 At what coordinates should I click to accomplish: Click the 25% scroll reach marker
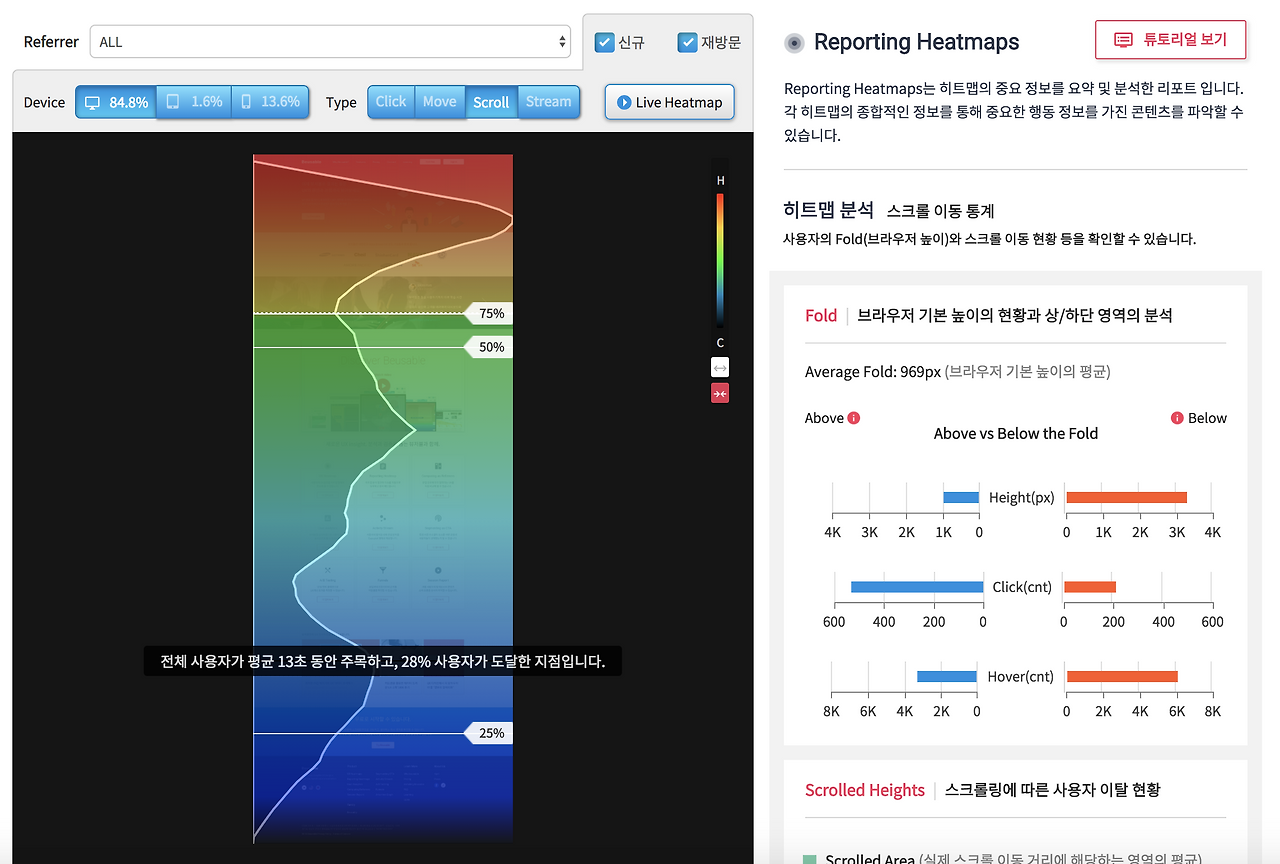(489, 733)
